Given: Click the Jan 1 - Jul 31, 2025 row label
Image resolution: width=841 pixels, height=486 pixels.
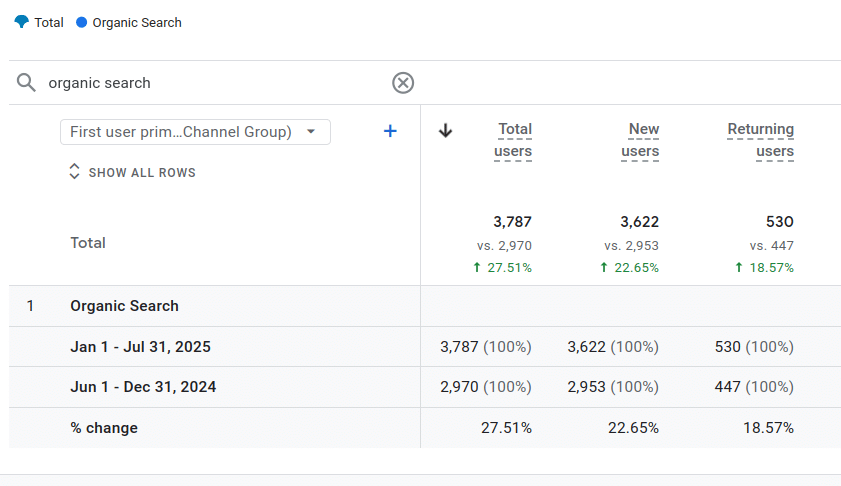Looking at the screenshot, I should tap(140, 347).
